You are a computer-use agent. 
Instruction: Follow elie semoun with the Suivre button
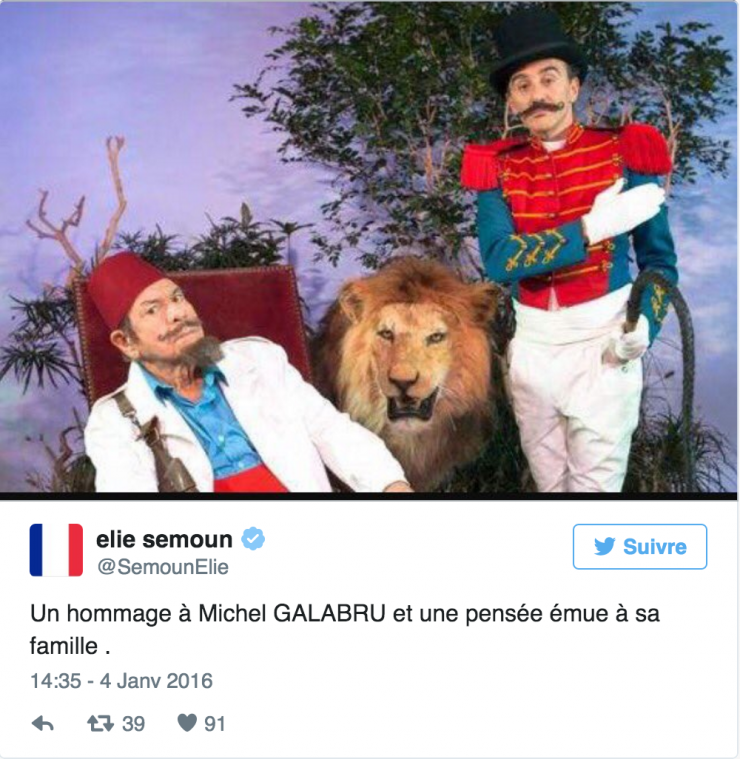[640, 546]
